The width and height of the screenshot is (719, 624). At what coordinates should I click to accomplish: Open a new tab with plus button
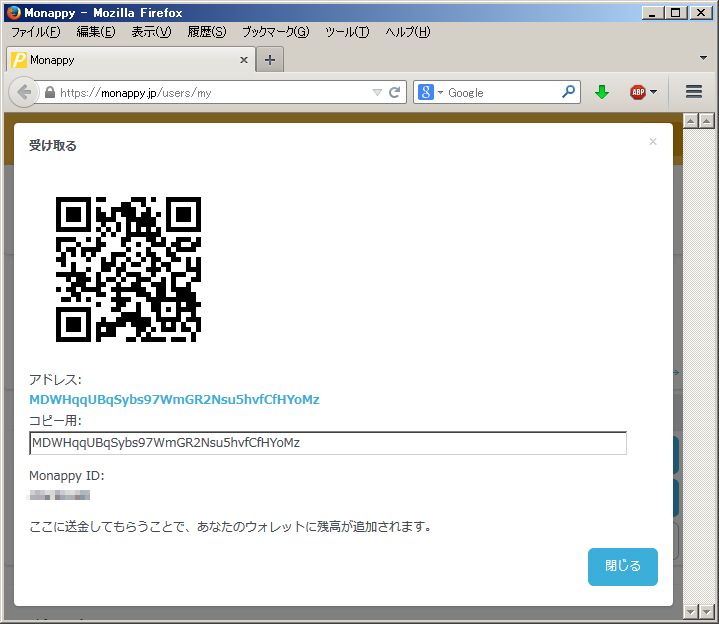pos(270,60)
